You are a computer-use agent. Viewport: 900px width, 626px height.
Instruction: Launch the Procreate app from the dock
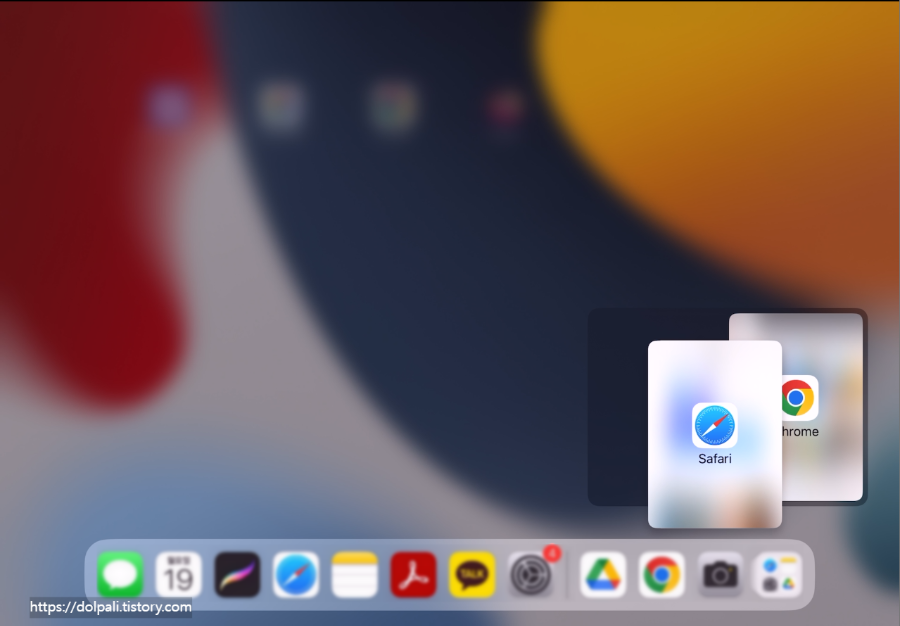coord(237,574)
